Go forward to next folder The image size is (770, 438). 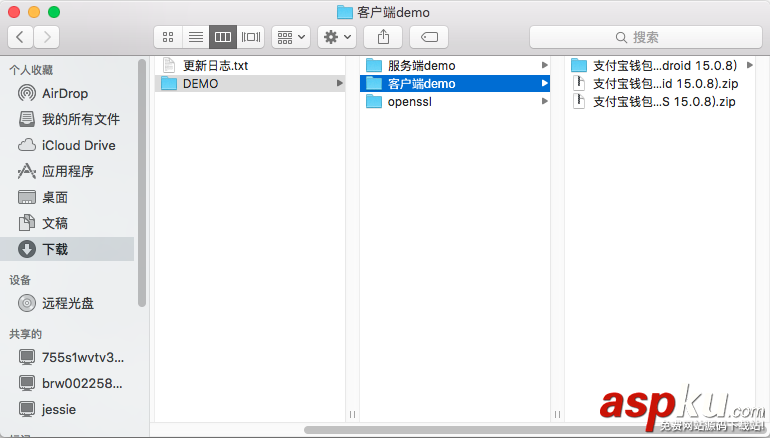tap(47, 37)
